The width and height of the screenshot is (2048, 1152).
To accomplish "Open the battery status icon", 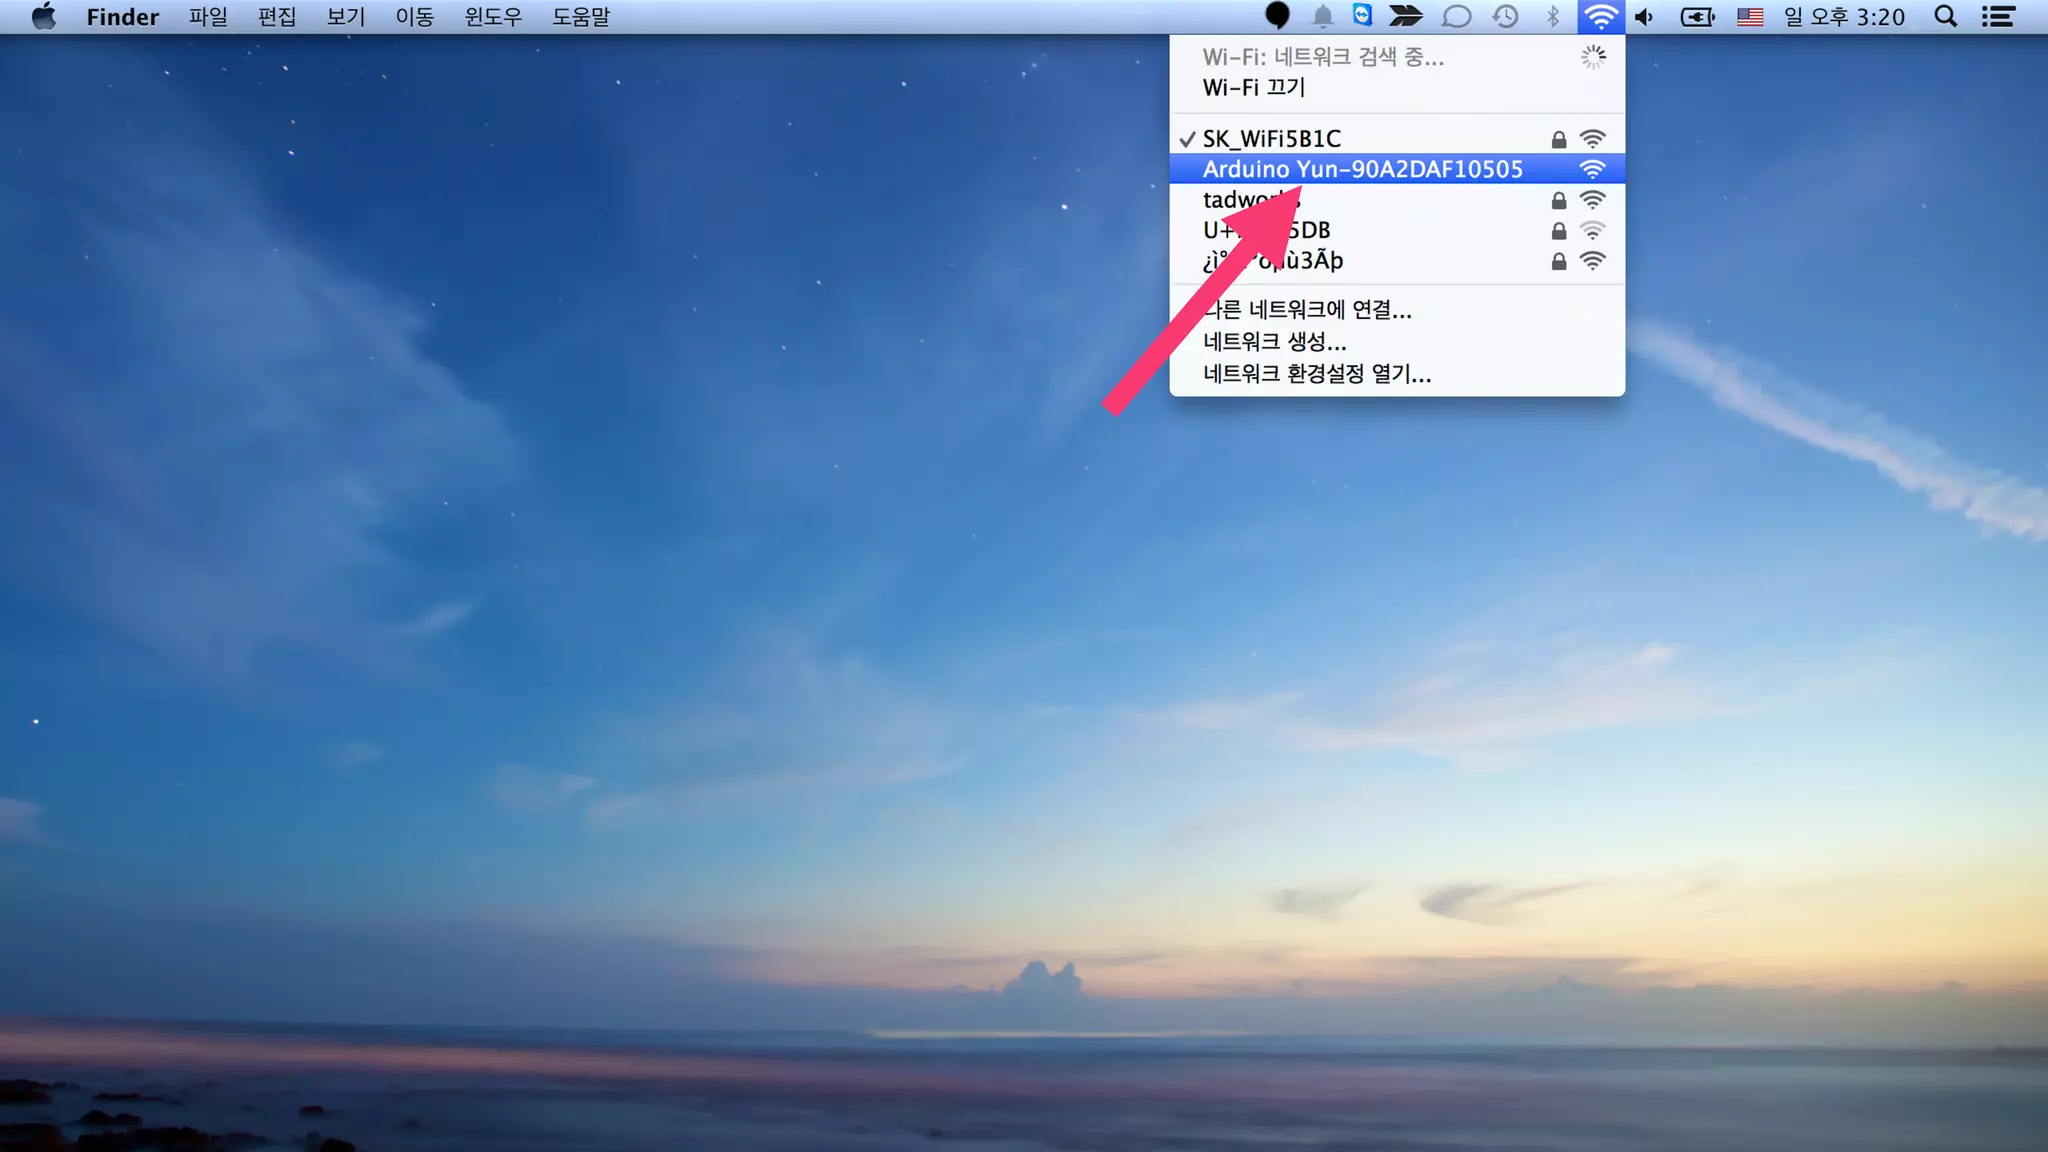I will coord(1697,17).
